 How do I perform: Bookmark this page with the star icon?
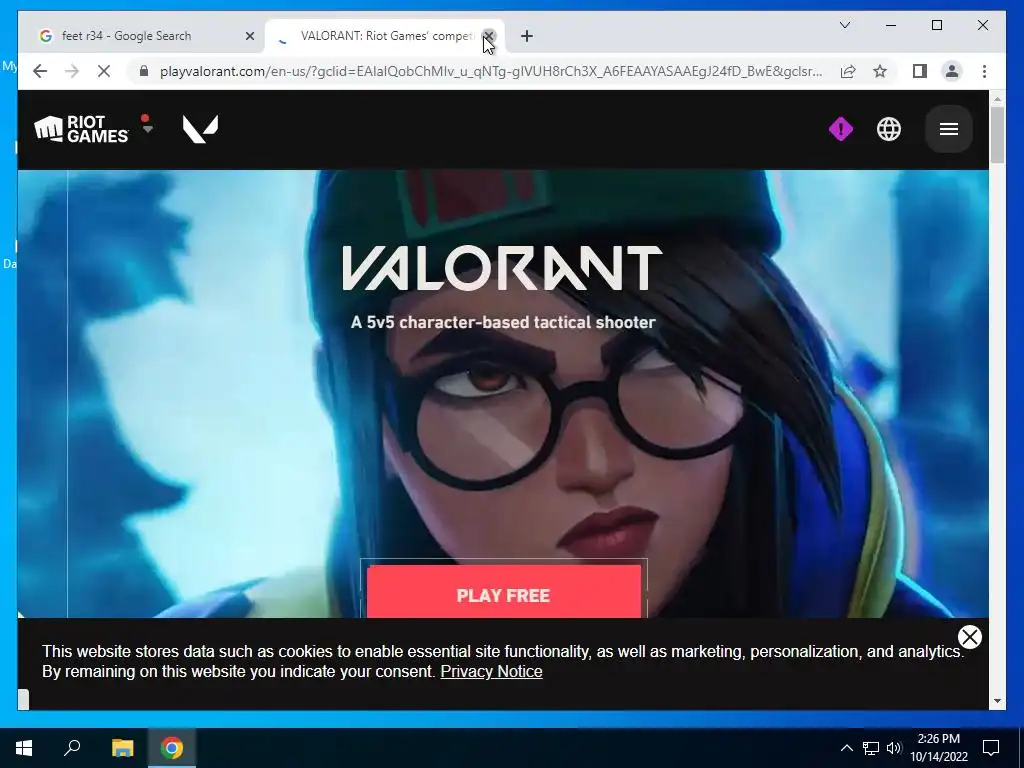pyautogui.click(x=880, y=71)
